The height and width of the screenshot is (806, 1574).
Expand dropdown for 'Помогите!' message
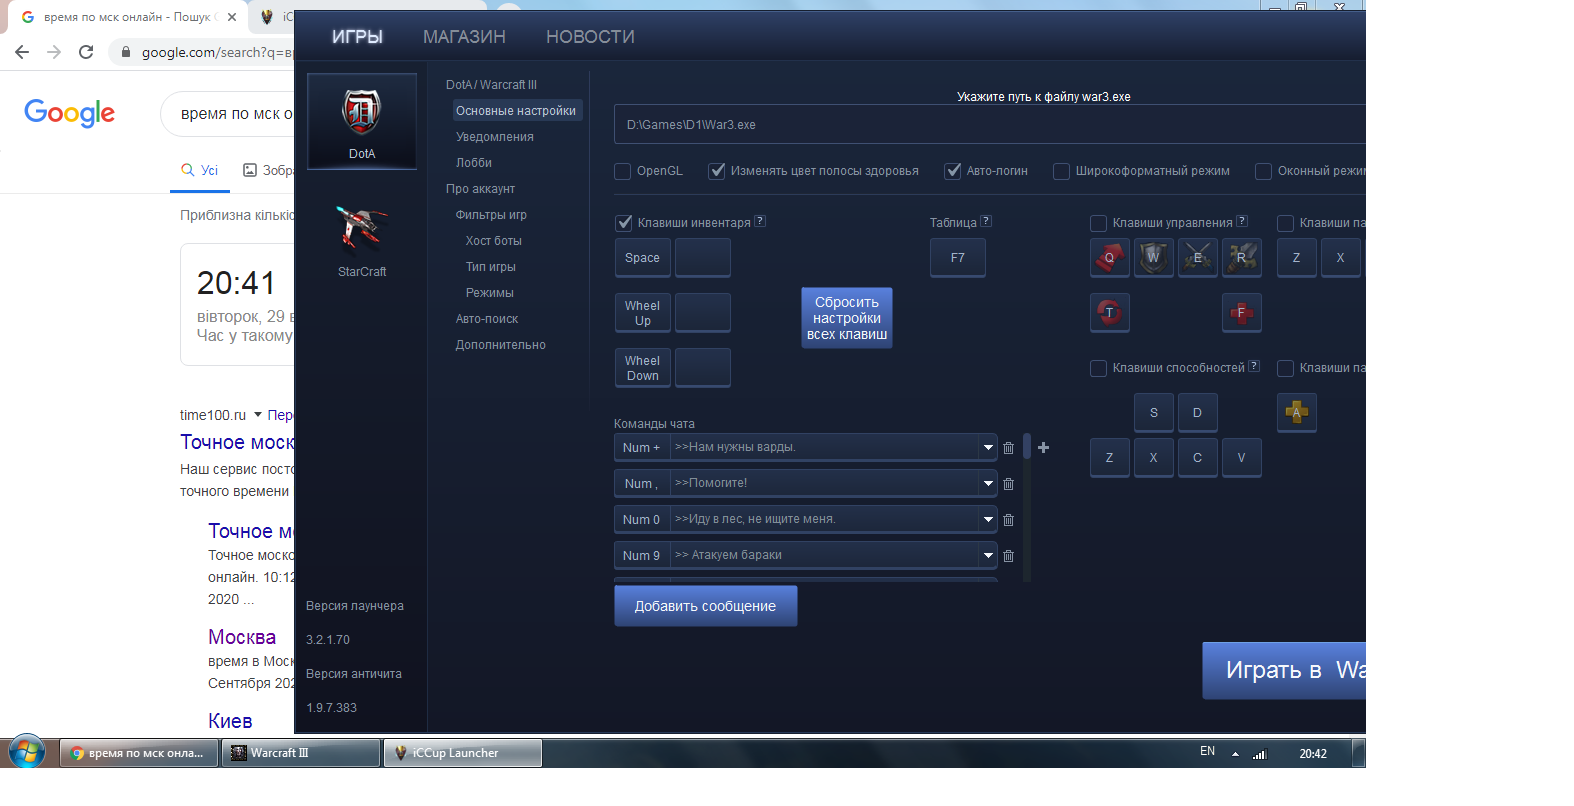click(x=988, y=484)
